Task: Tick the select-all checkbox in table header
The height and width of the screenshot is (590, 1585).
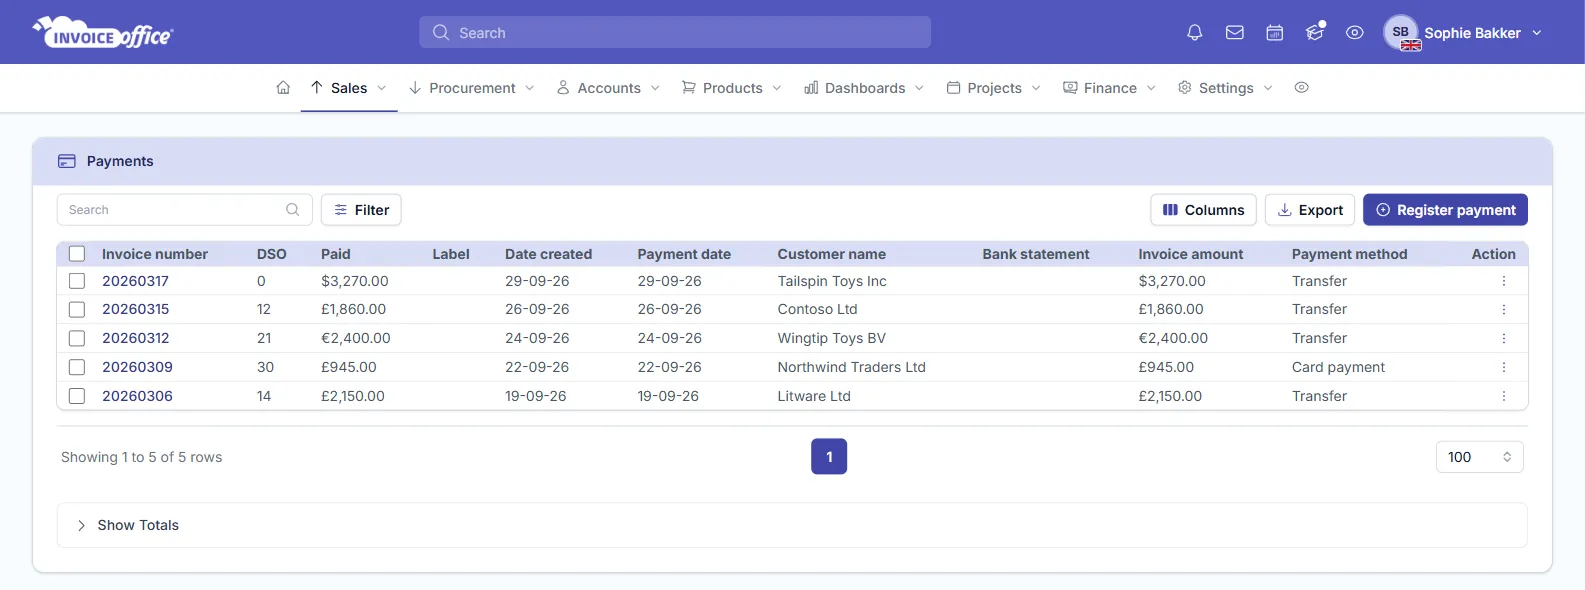Action: [x=77, y=254]
